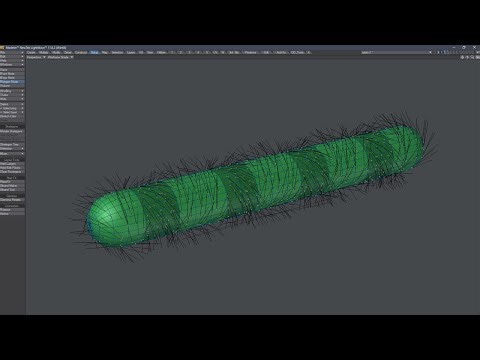Click the viewport maximize icon at top right
This screenshot has height=360, width=480.
coord(477,57)
